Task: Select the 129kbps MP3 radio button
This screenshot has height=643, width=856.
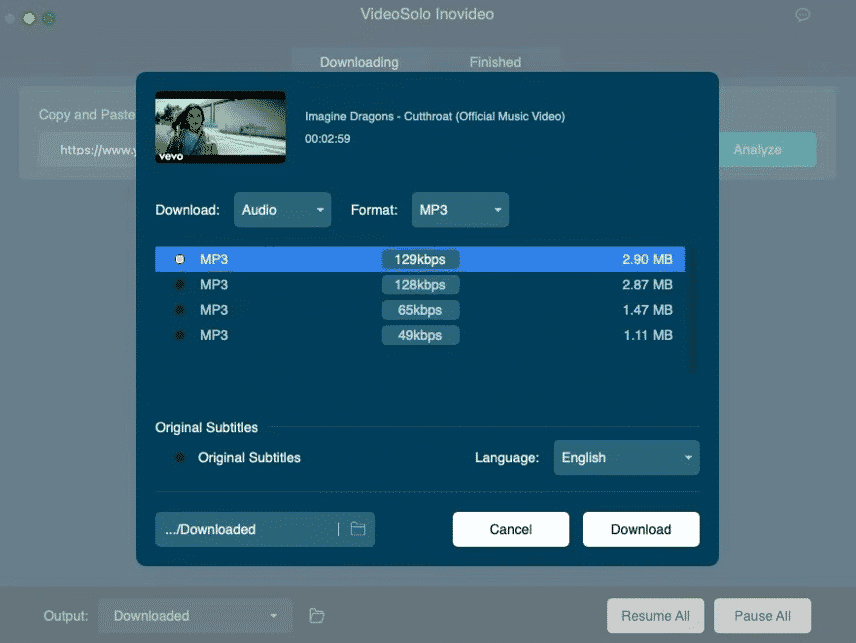Action: pyautogui.click(x=180, y=259)
